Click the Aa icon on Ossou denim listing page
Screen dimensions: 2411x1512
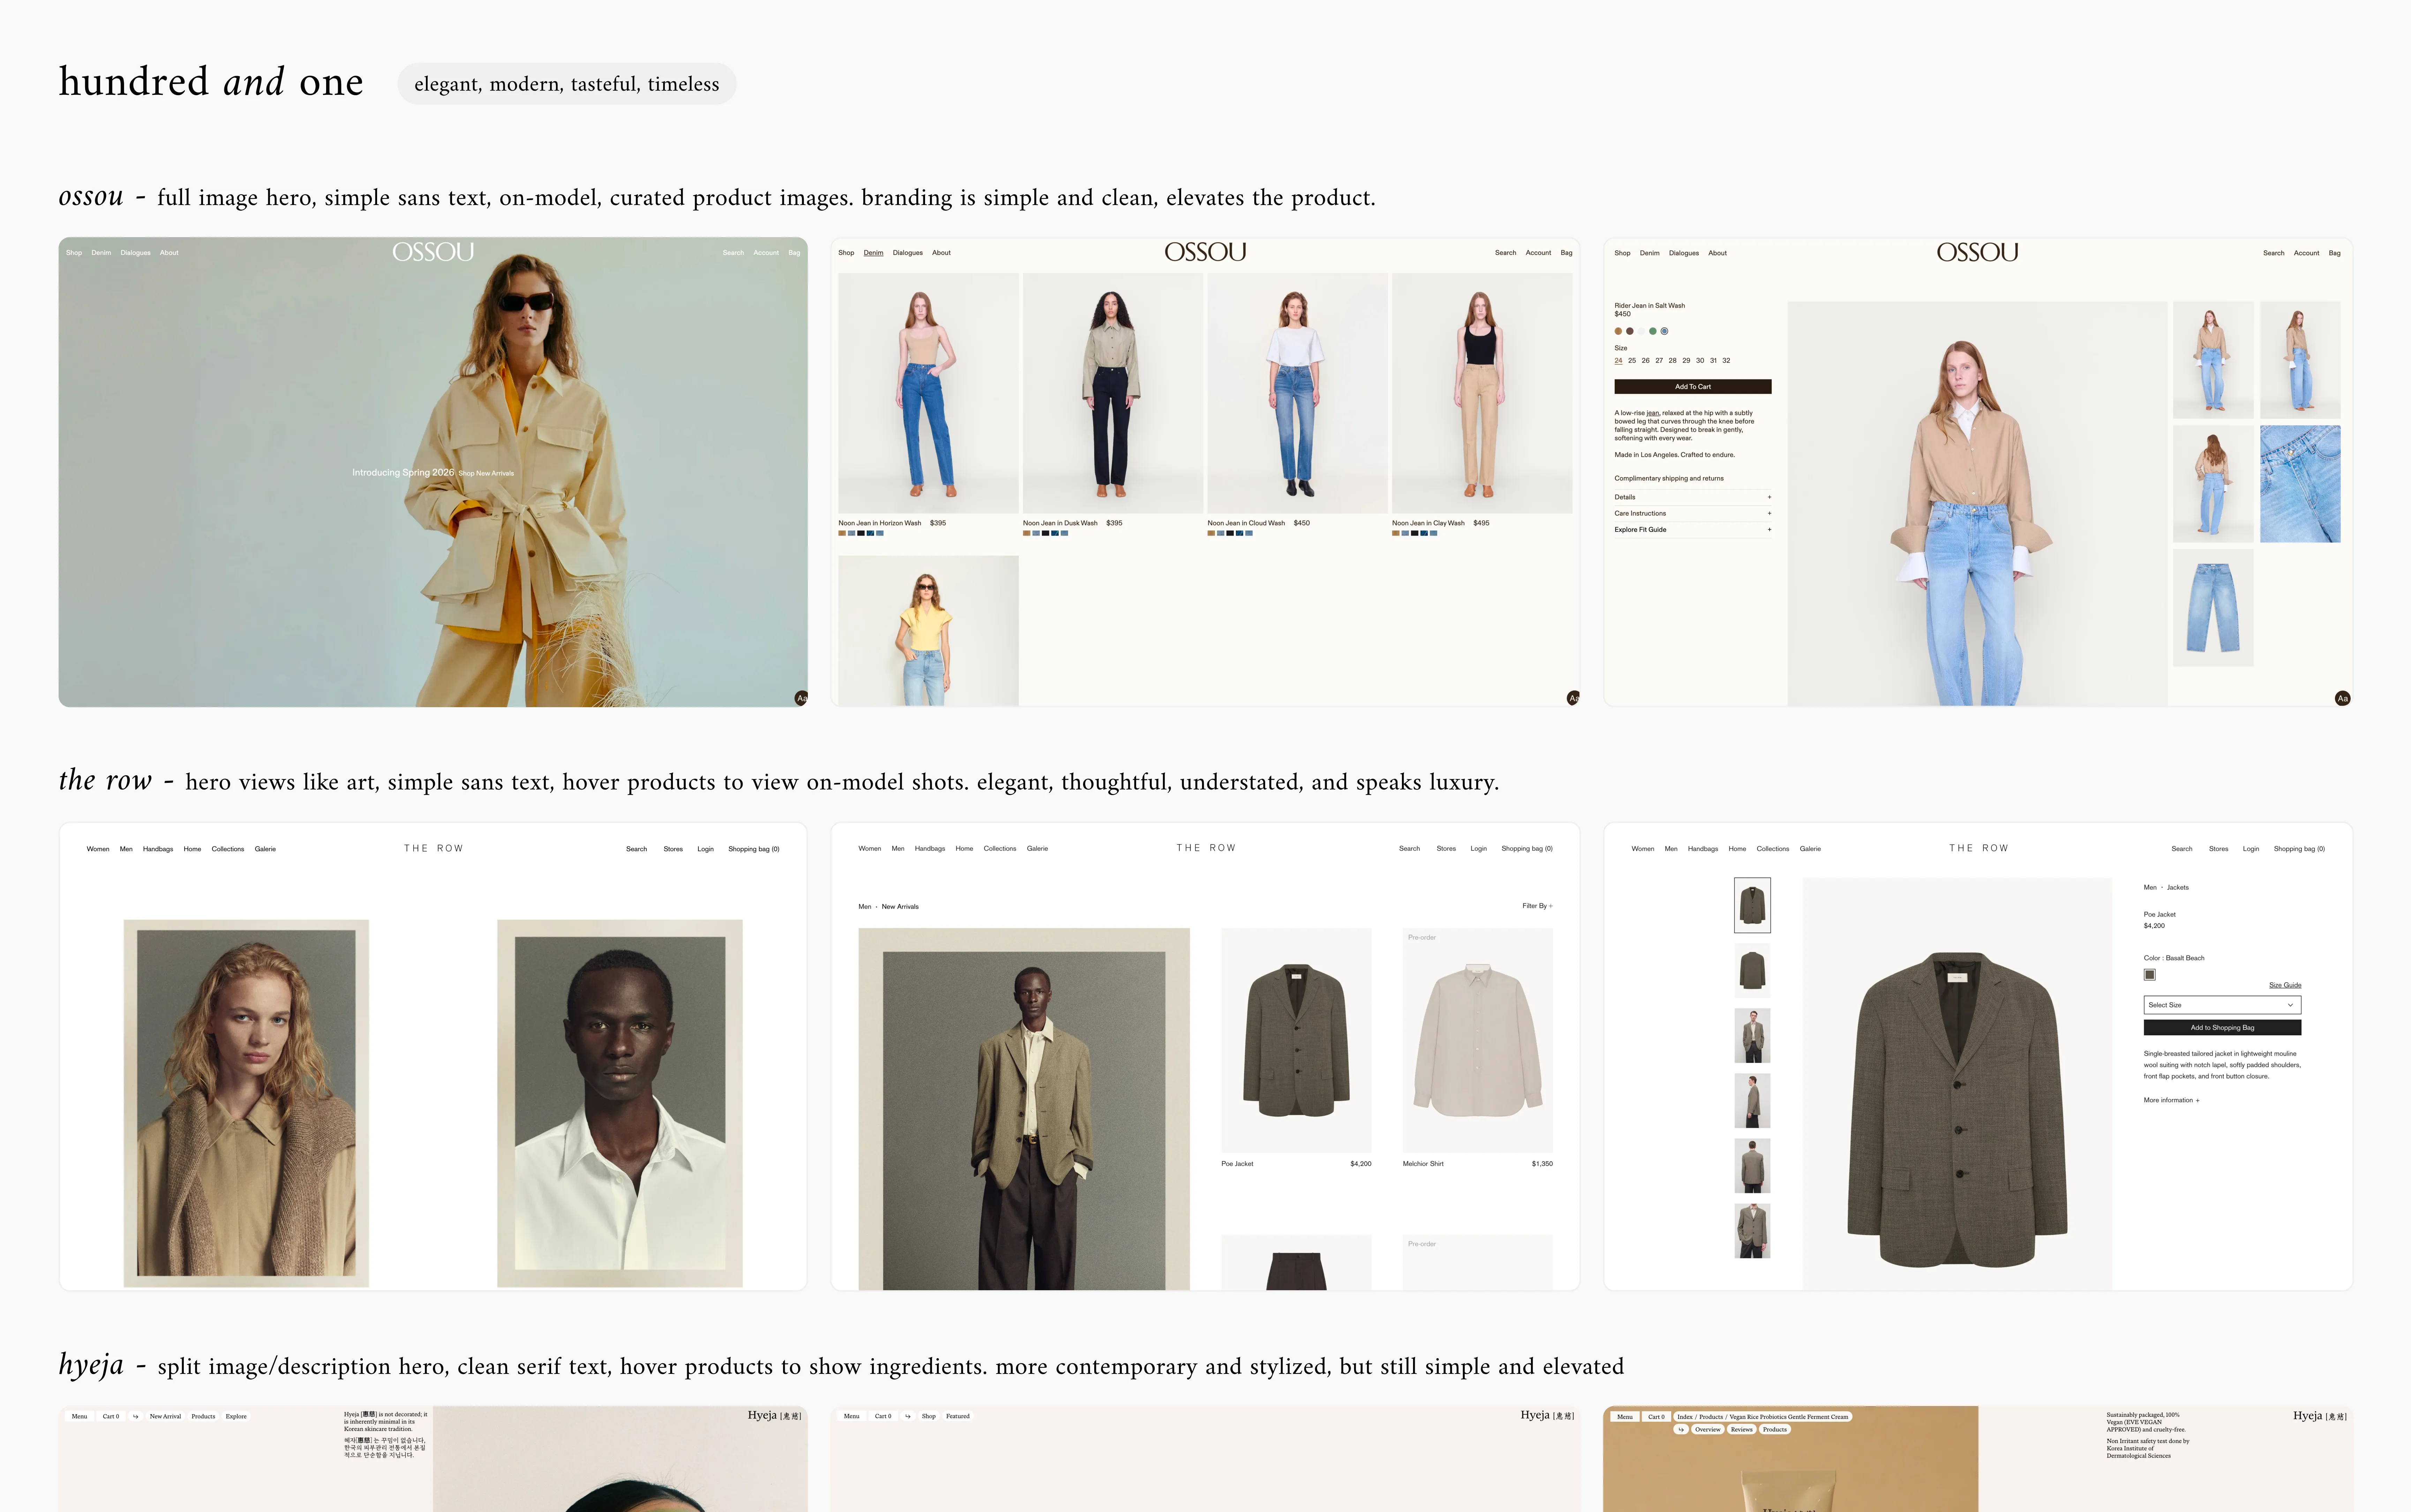pos(1573,698)
